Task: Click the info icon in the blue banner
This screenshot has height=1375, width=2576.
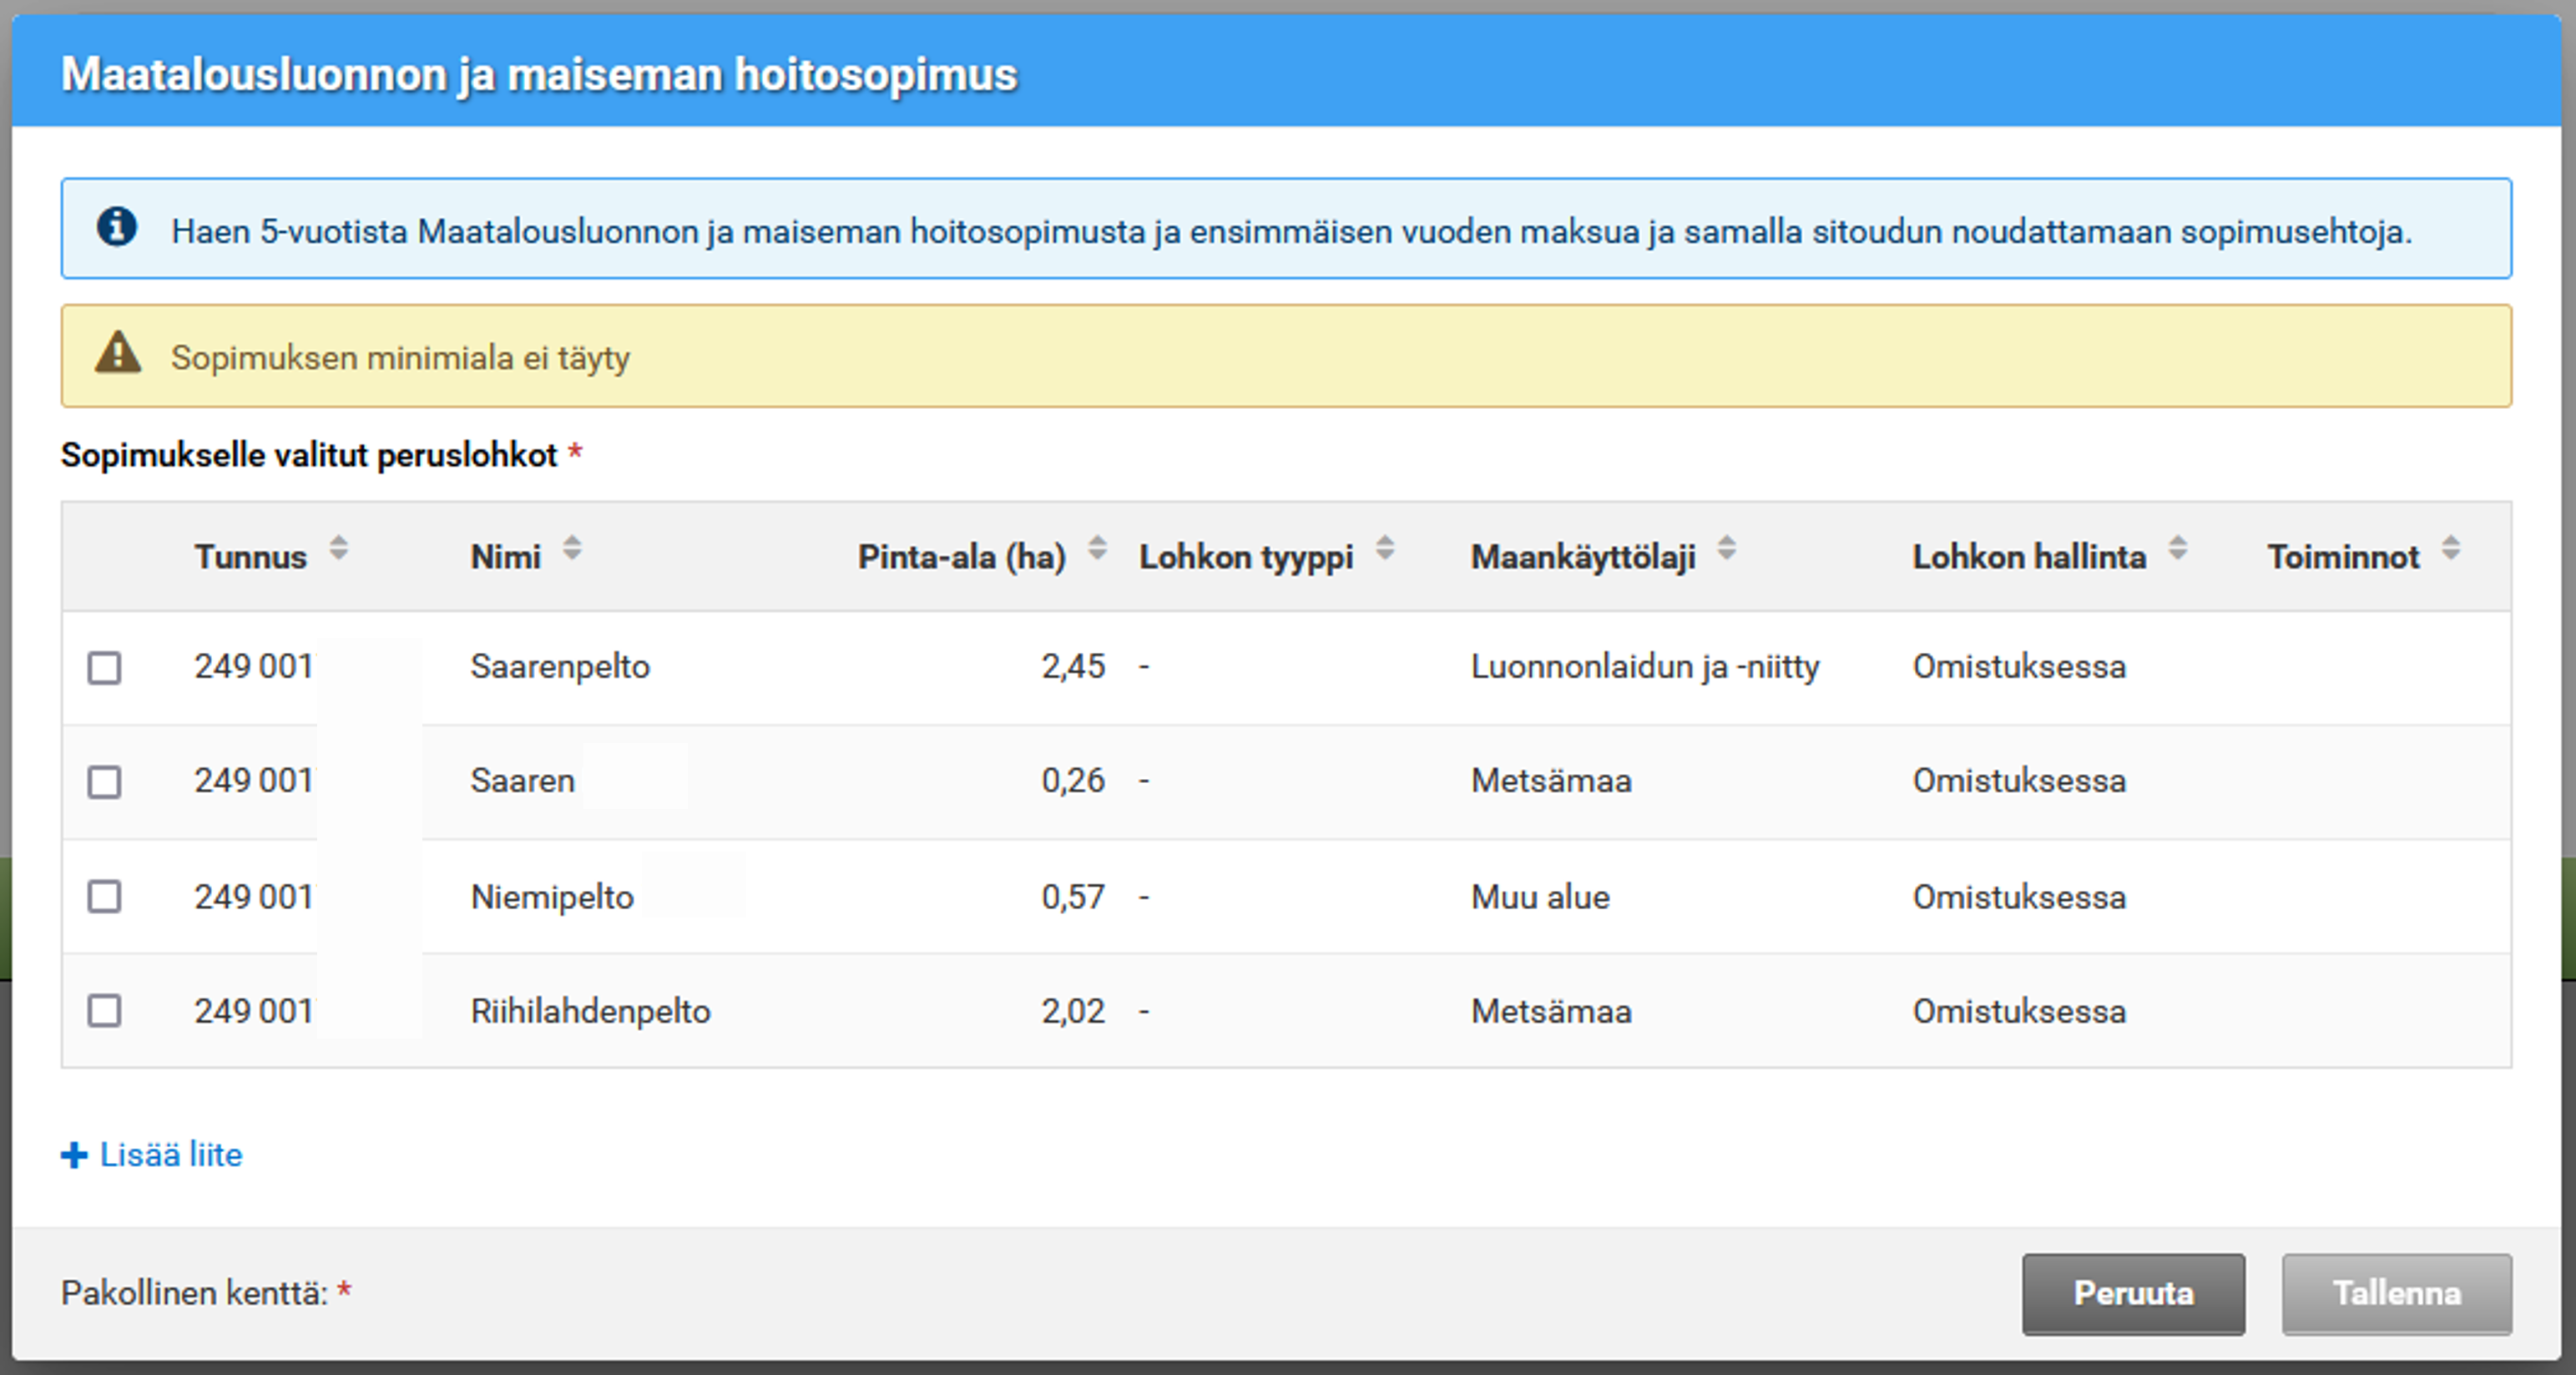Action: pyautogui.click(x=117, y=228)
